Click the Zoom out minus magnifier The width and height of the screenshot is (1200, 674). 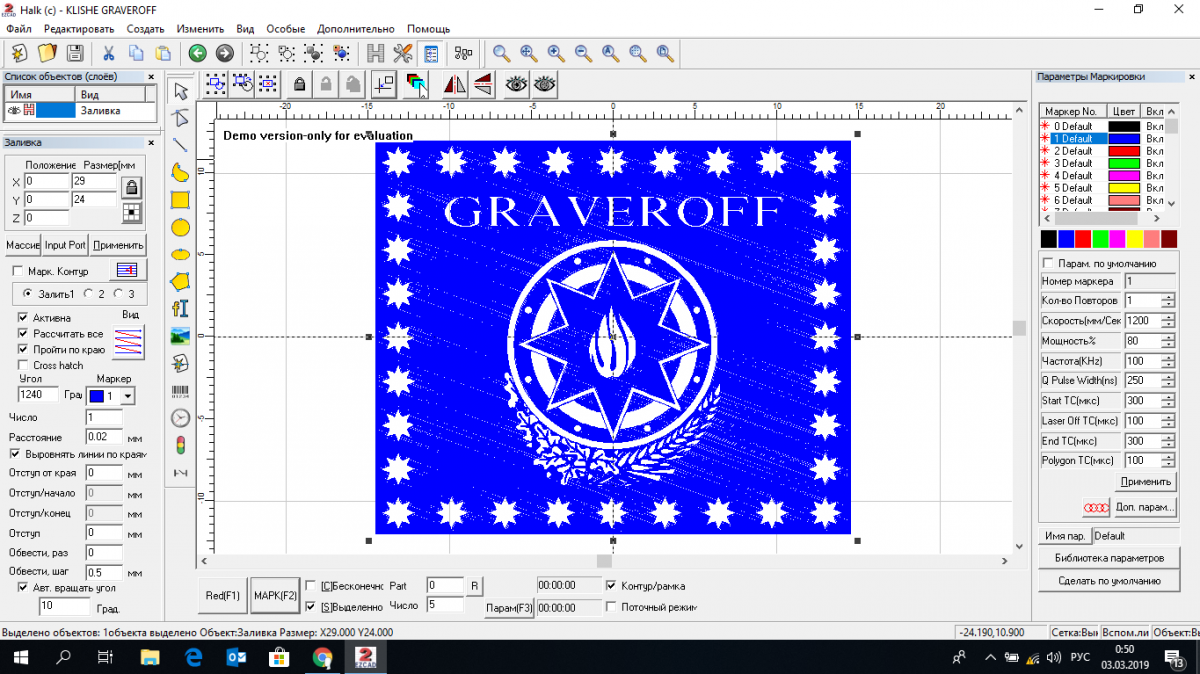click(583, 53)
